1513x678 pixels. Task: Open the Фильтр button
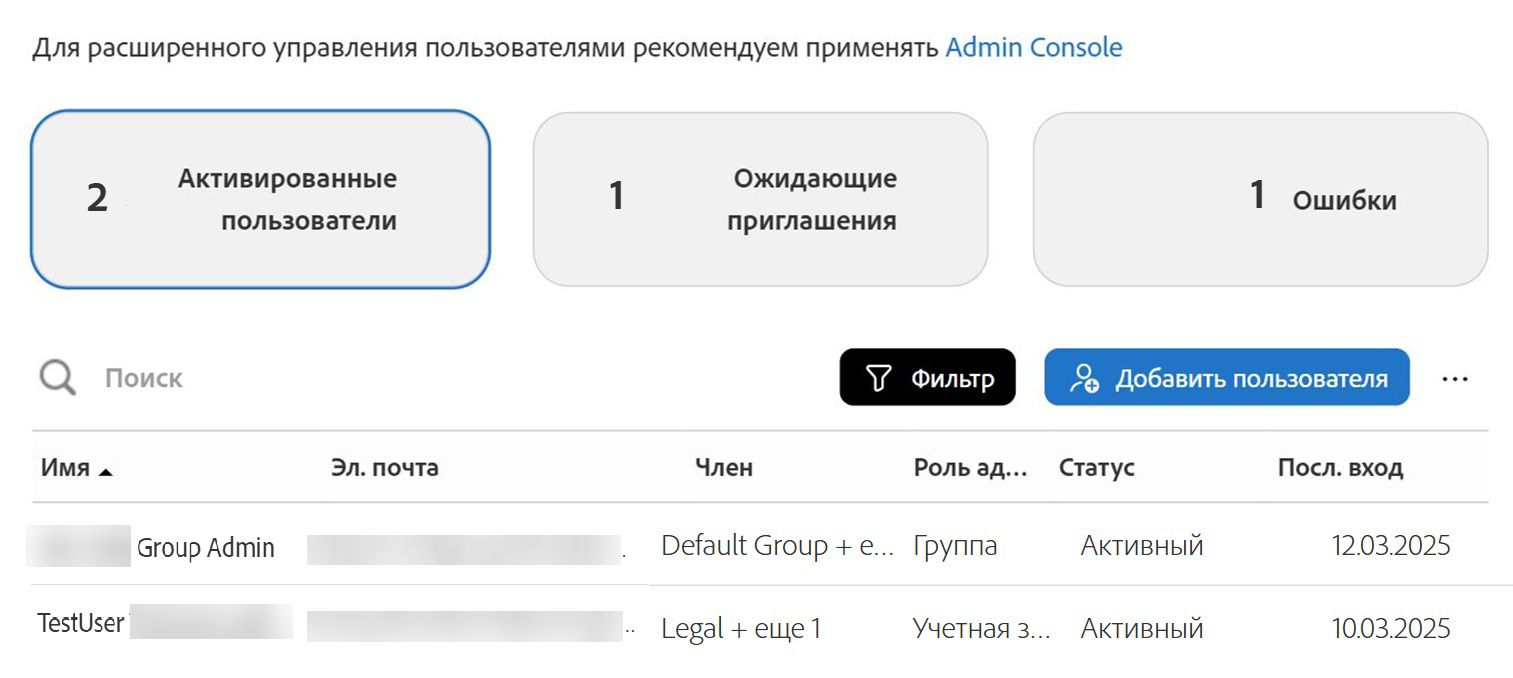click(x=927, y=377)
